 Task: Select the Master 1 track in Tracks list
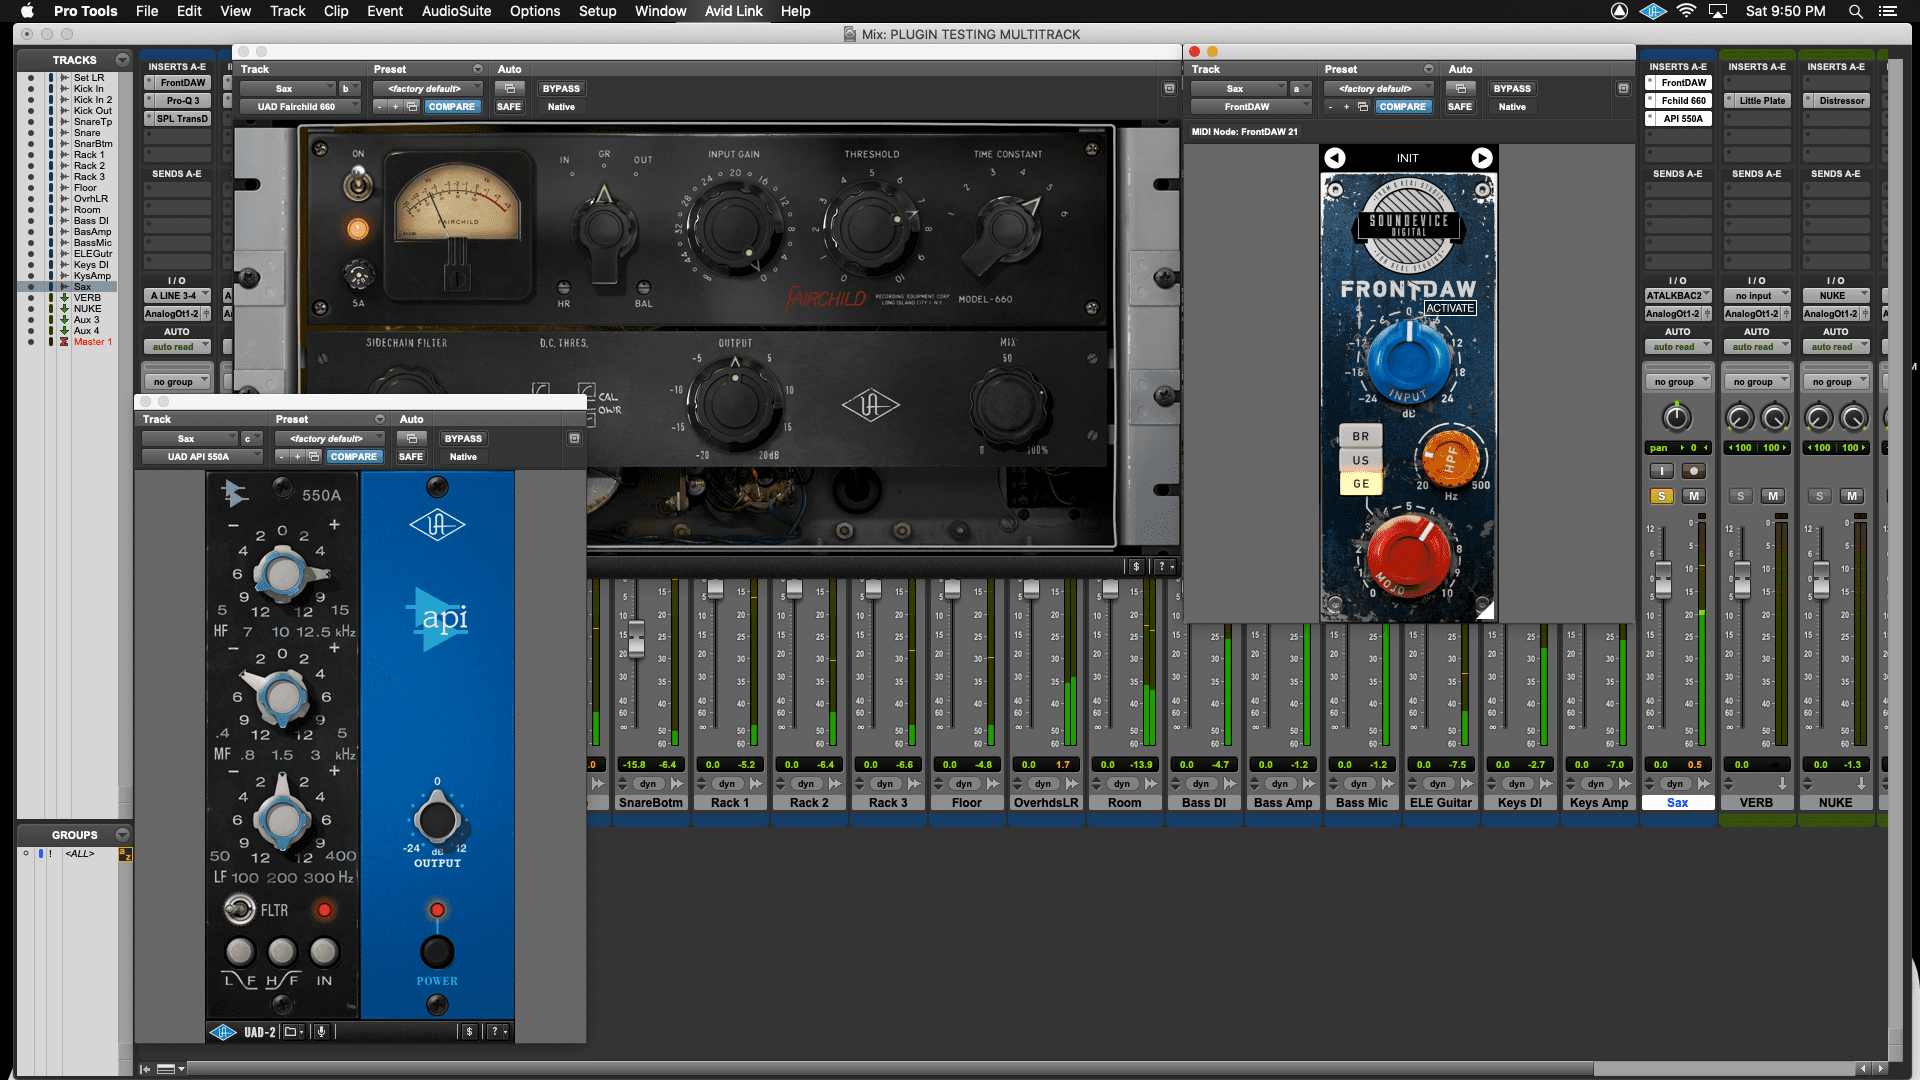[x=93, y=342]
